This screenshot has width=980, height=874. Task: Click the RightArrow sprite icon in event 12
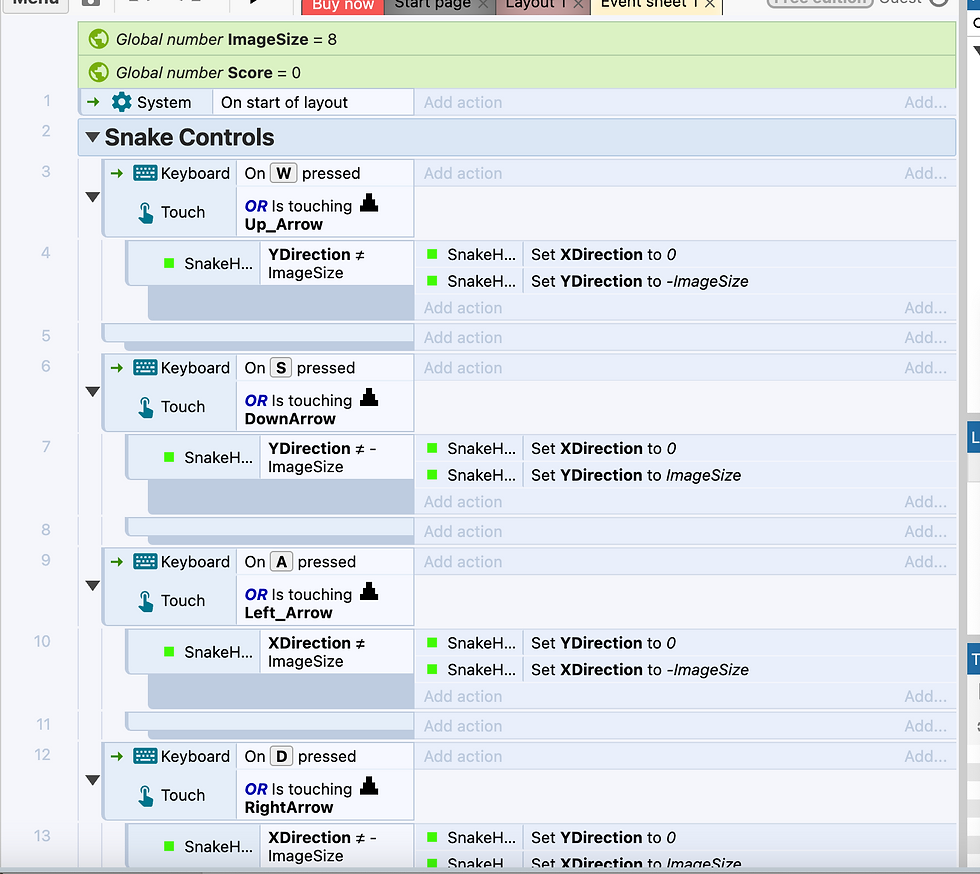(369, 785)
